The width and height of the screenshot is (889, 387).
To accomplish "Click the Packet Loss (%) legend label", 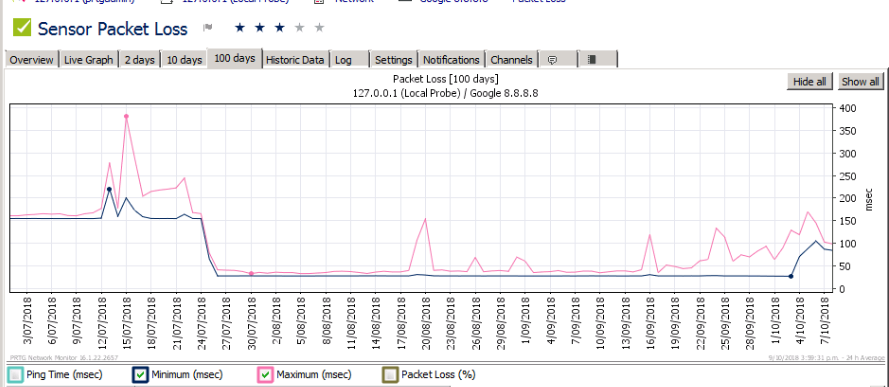I will [x=438, y=375].
